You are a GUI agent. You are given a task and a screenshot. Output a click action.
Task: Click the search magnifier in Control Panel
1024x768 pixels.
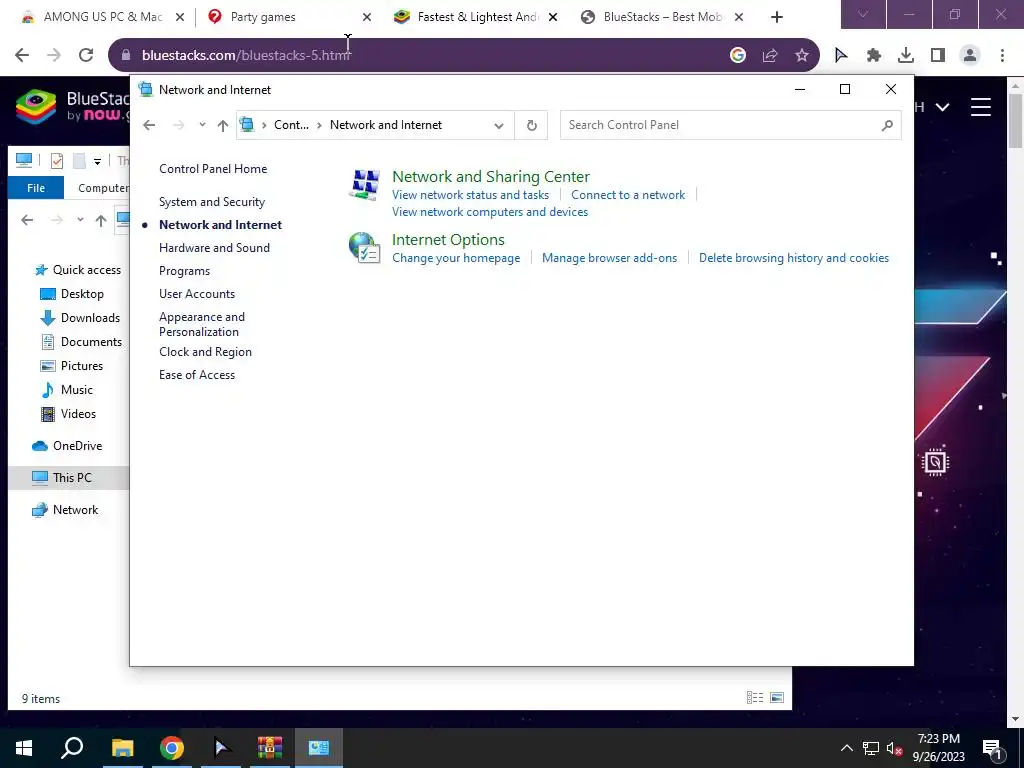point(887,125)
